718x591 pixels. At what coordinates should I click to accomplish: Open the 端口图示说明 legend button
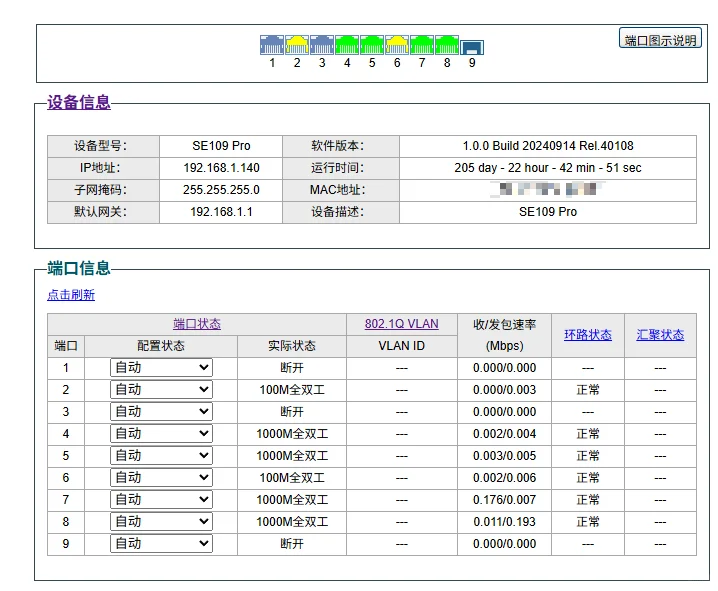click(x=660, y=38)
